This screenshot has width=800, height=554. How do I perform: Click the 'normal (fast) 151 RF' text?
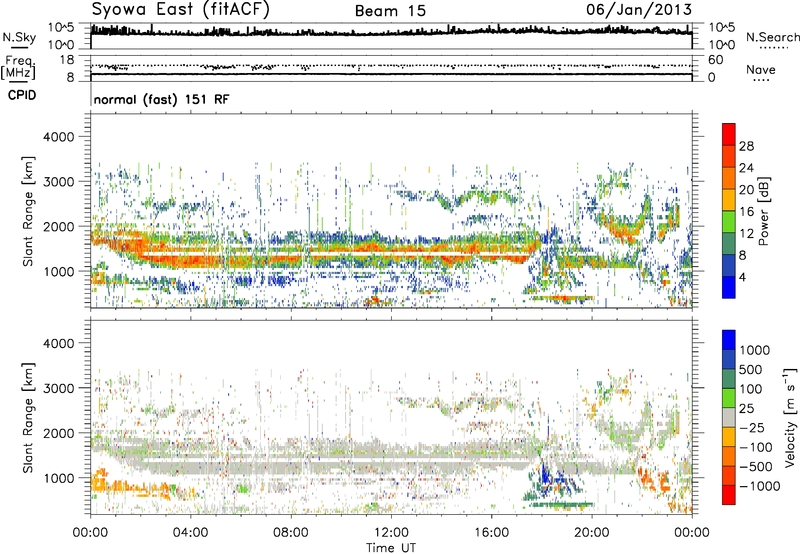click(161, 99)
